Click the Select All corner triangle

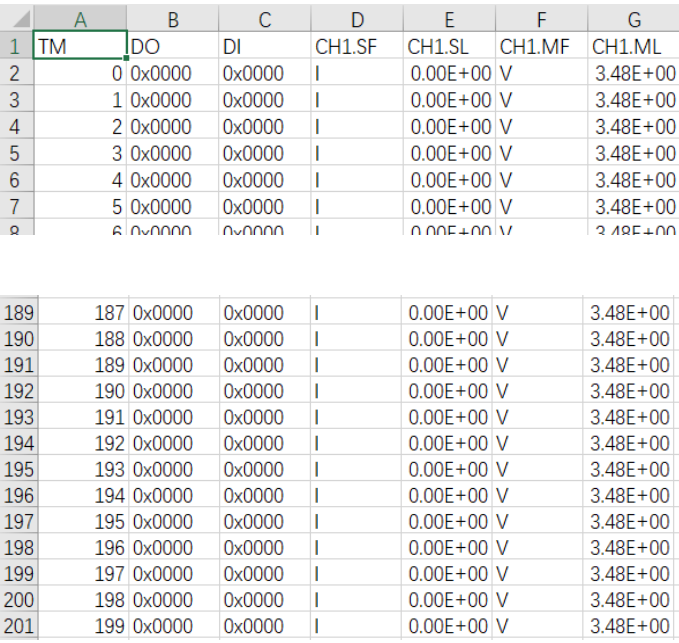(16, 18)
